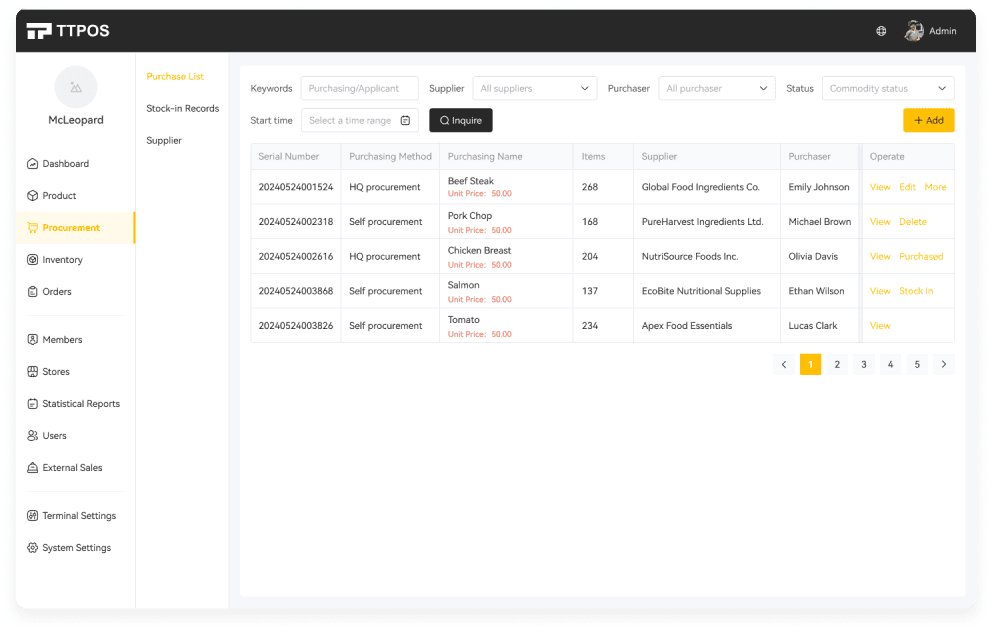The height and width of the screenshot is (633, 992).
Task: Edit the Beef Steak purchase
Action: click(907, 187)
